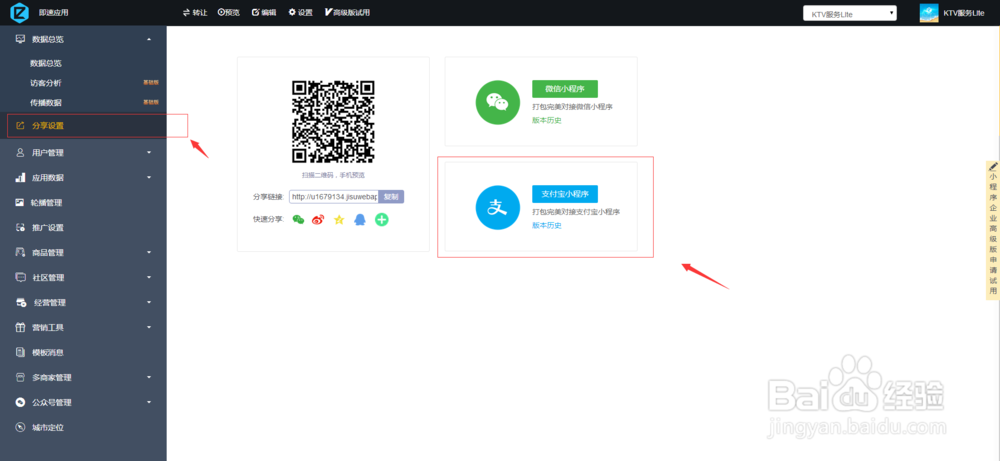Open 版本历史 under 微信小程序
Screen dimensions: 1000x461
[547, 121]
